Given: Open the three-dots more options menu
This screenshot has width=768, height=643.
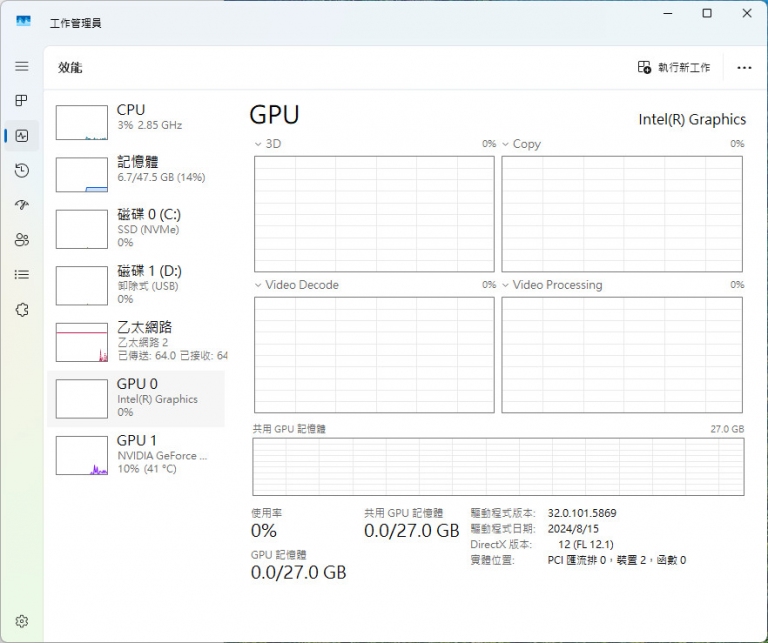Looking at the screenshot, I should coord(744,68).
